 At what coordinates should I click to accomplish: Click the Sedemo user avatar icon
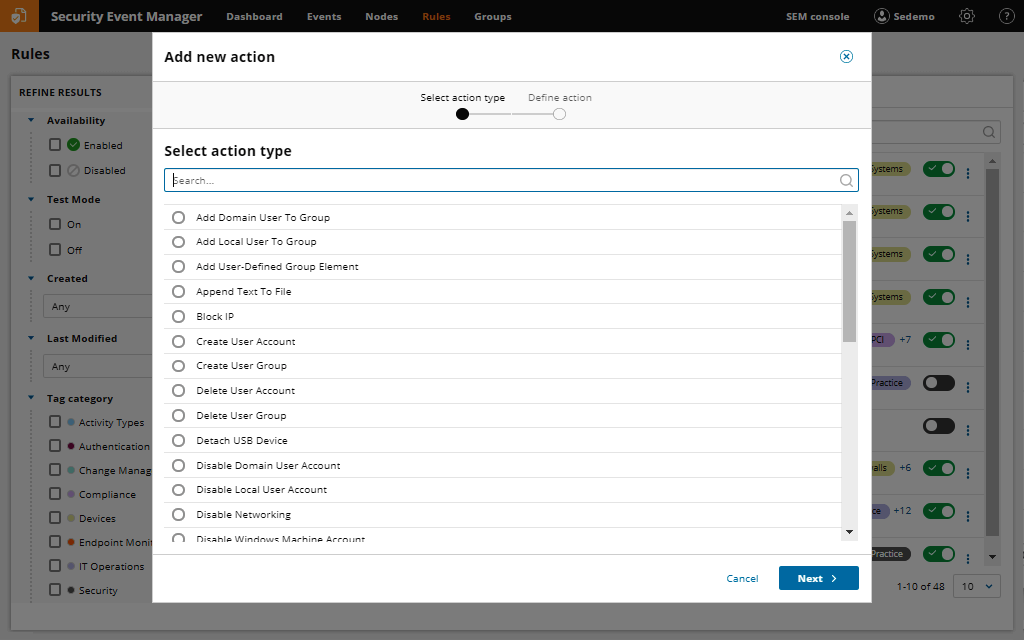pyautogui.click(x=881, y=16)
